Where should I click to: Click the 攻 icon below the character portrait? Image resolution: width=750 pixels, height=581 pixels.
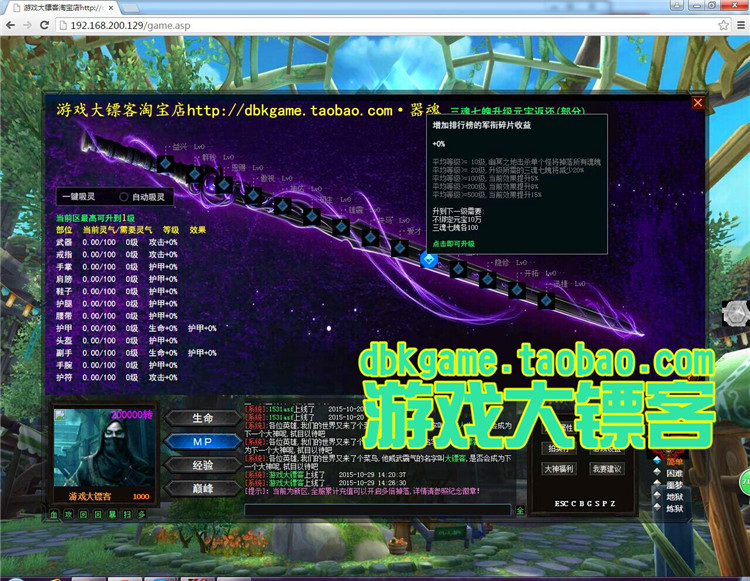point(68,515)
